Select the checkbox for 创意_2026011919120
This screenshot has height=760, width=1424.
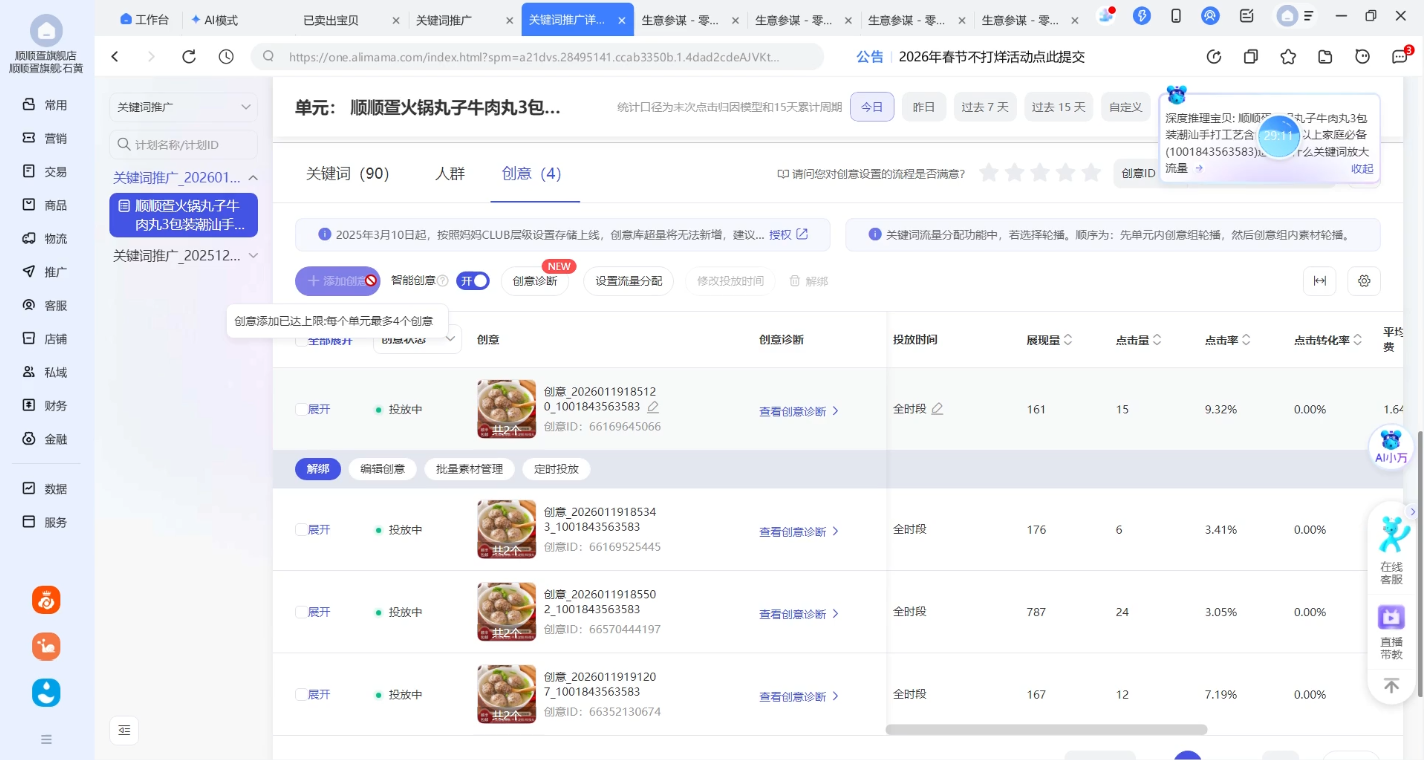coord(299,694)
